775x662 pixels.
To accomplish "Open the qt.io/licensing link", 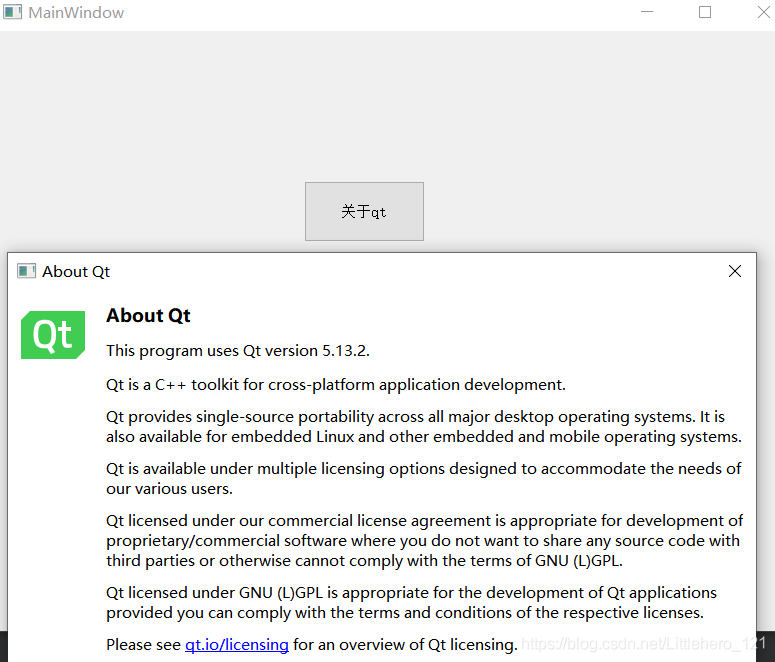I will point(237,645).
